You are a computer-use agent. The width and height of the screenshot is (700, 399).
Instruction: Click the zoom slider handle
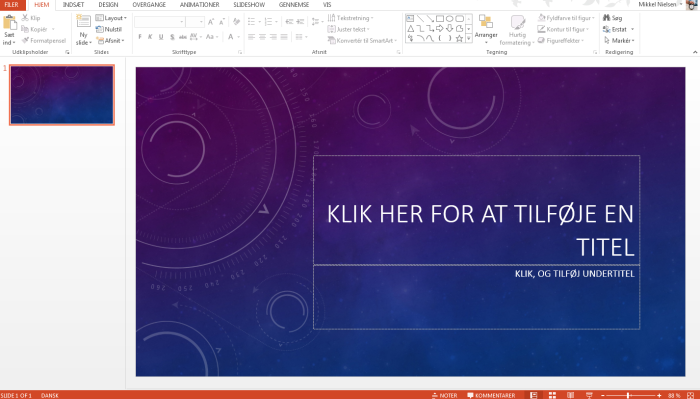(628, 395)
